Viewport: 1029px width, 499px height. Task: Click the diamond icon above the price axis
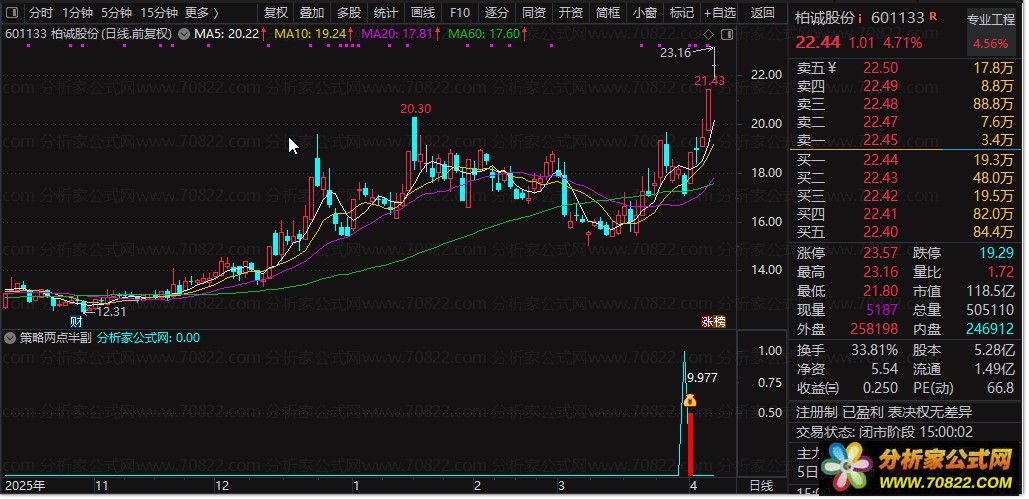pyautogui.click(x=708, y=33)
